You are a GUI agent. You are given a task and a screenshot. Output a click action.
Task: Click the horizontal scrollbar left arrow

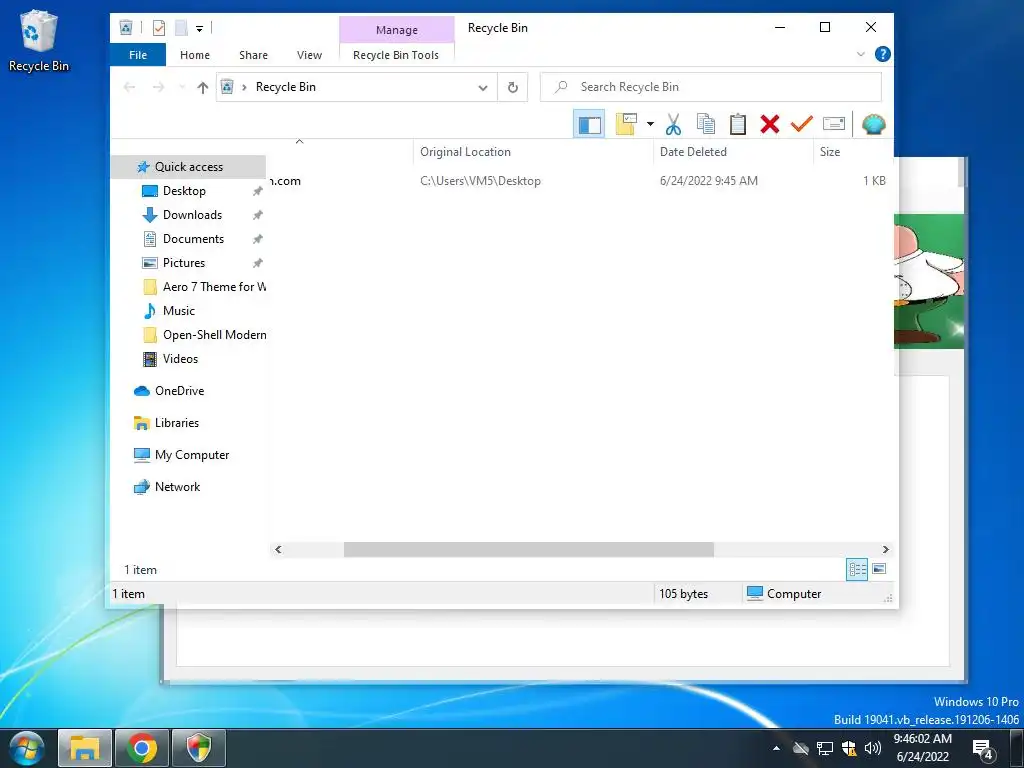(x=278, y=549)
